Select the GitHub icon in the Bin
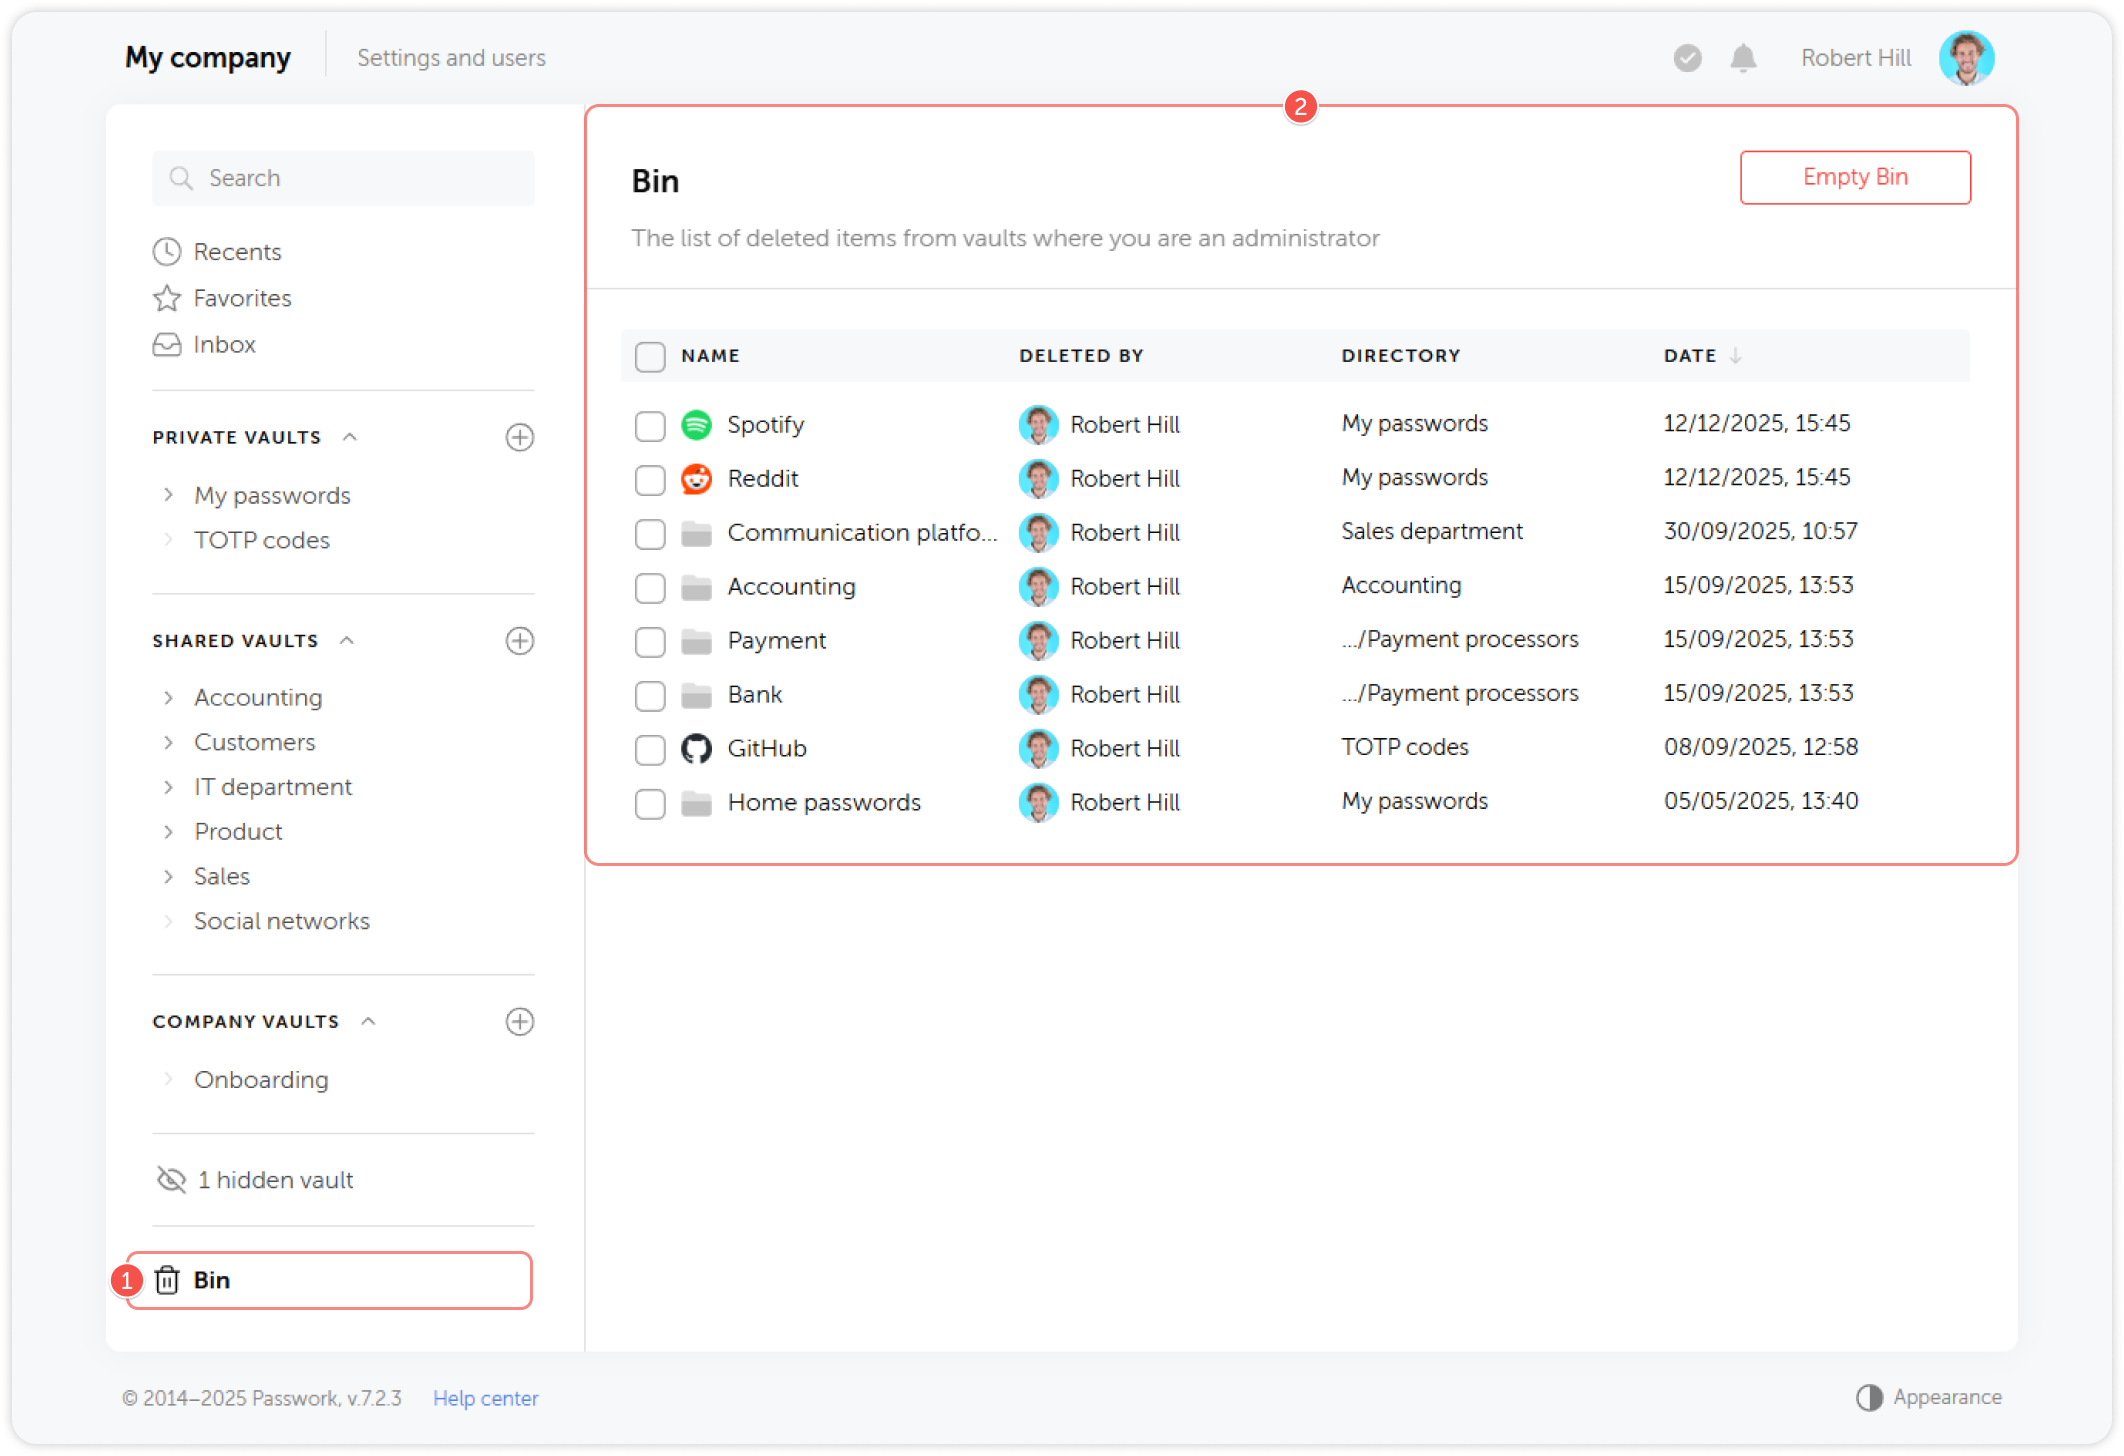Image resolution: width=2124 pixels, height=1456 pixels. click(x=697, y=748)
